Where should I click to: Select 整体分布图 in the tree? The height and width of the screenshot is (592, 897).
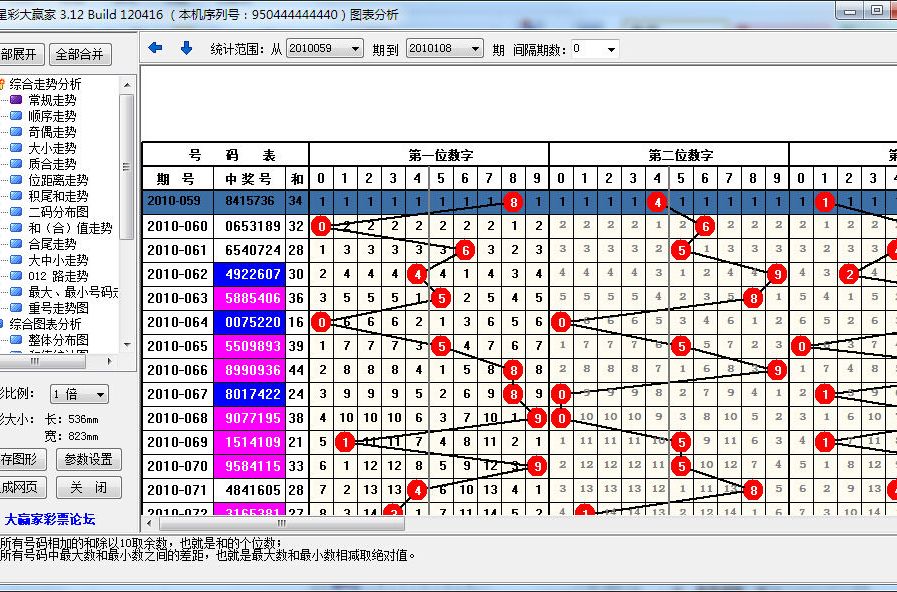pos(58,340)
